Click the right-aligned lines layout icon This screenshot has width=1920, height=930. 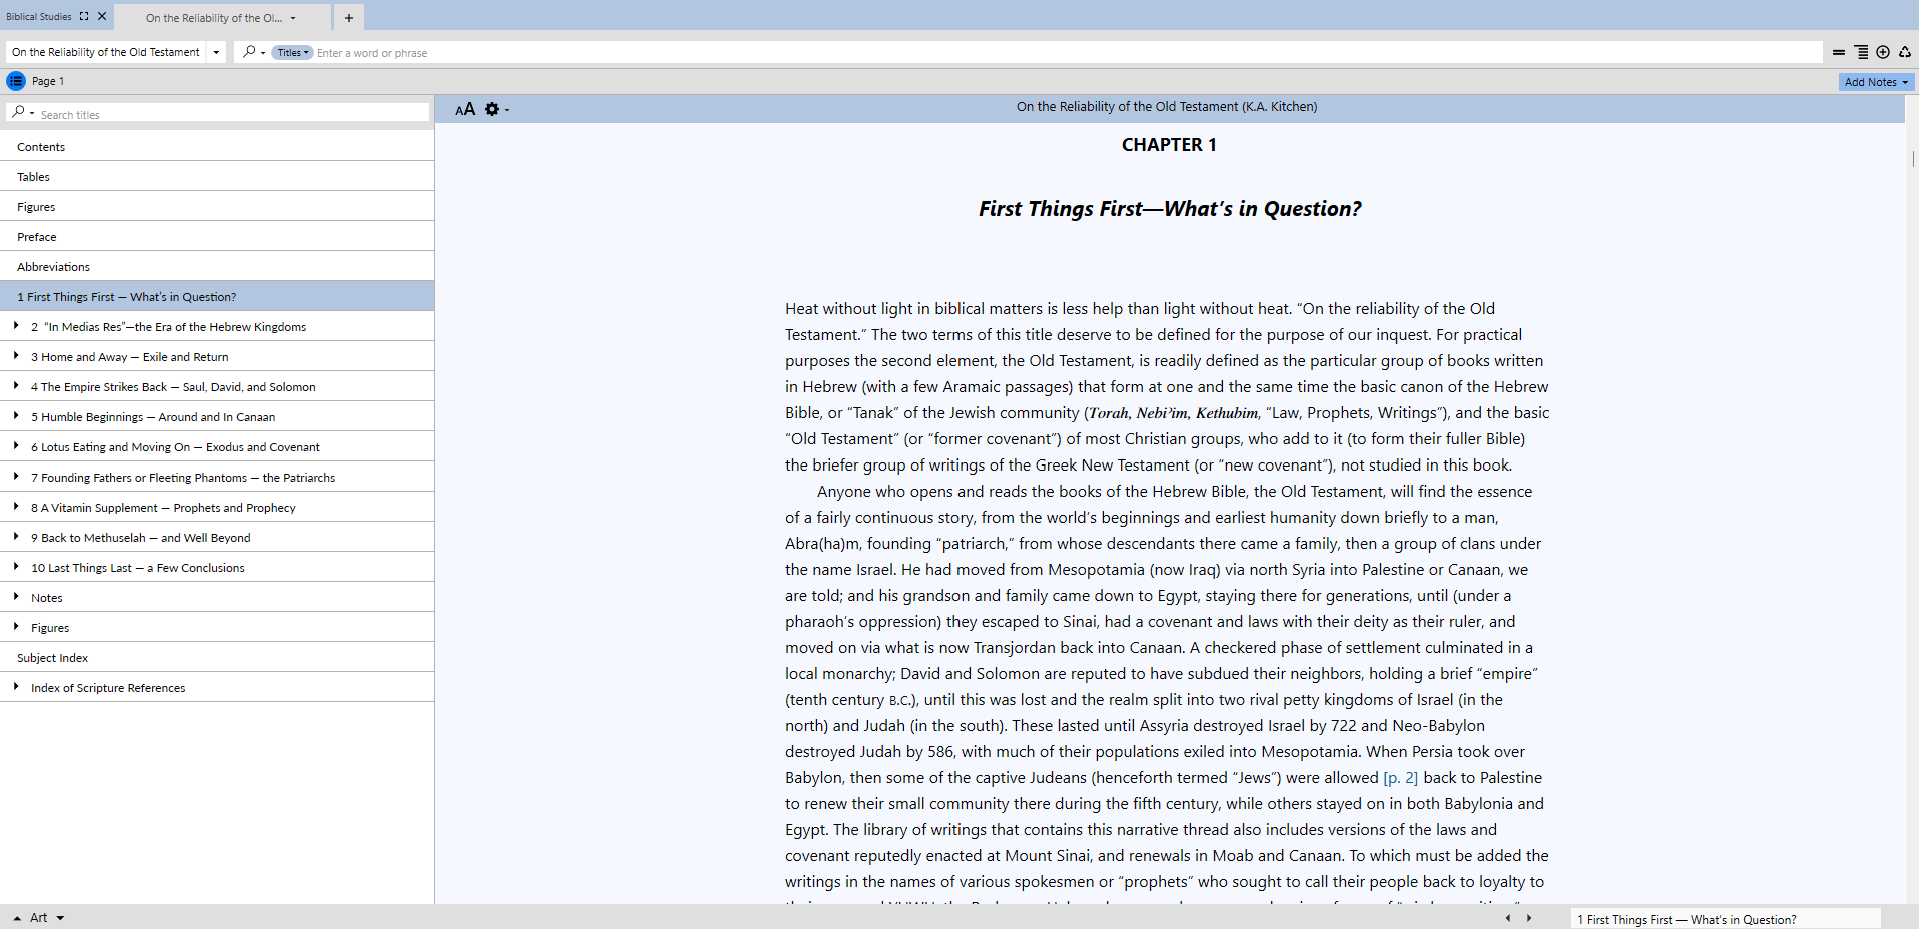point(1861,52)
